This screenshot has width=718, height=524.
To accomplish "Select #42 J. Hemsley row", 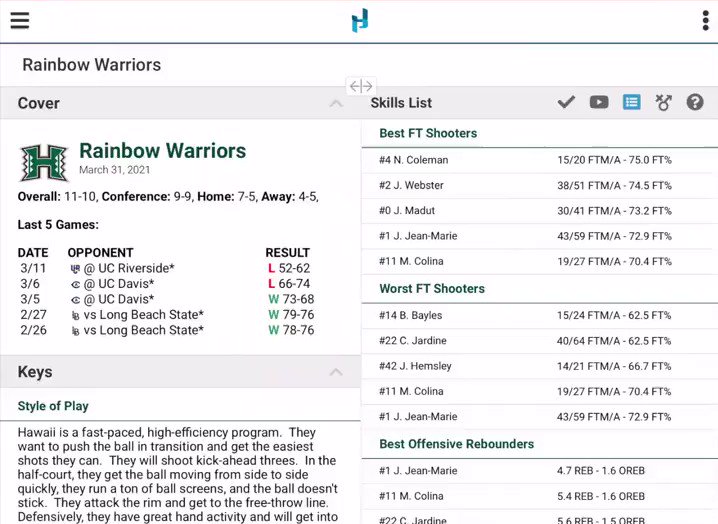I will 540,366.
